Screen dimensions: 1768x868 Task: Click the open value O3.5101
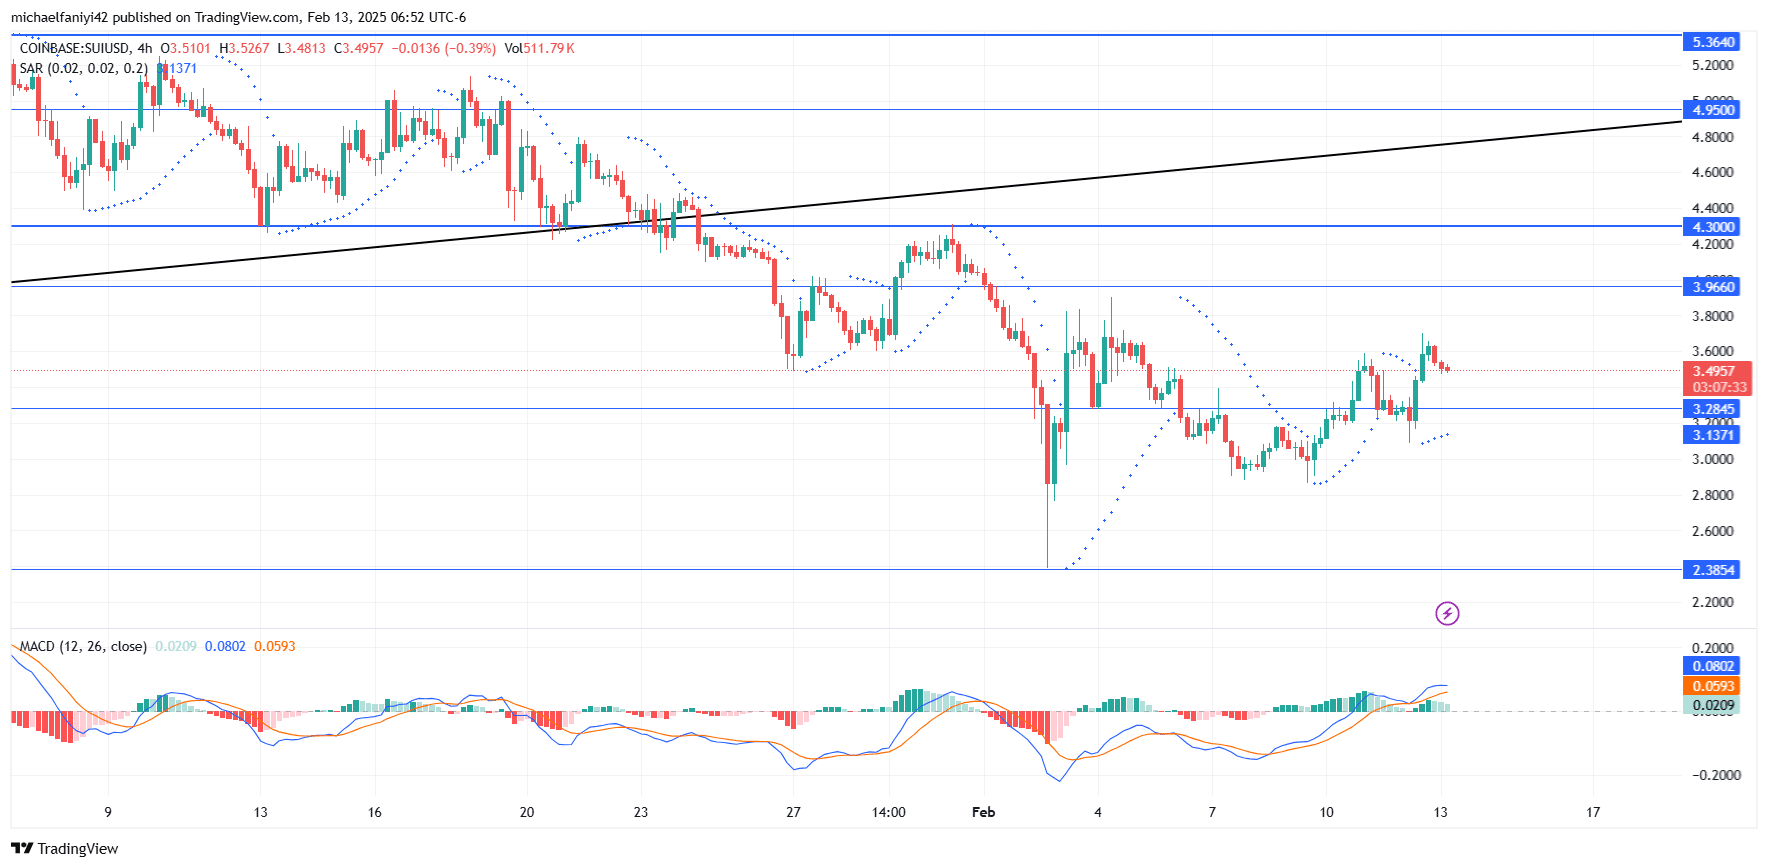coord(186,48)
